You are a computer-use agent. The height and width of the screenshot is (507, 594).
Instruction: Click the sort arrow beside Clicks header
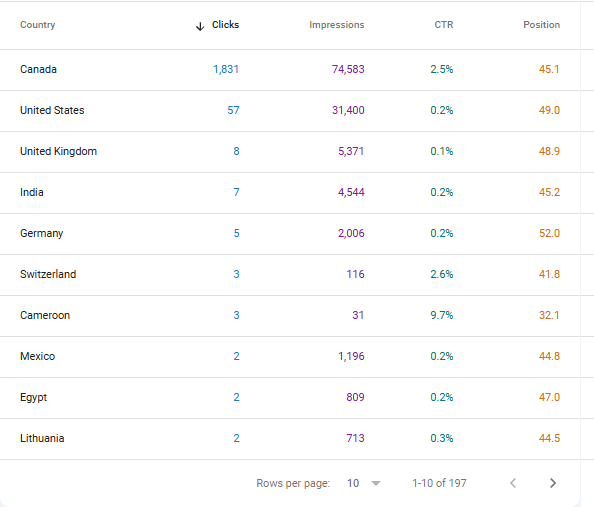pos(200,26)
